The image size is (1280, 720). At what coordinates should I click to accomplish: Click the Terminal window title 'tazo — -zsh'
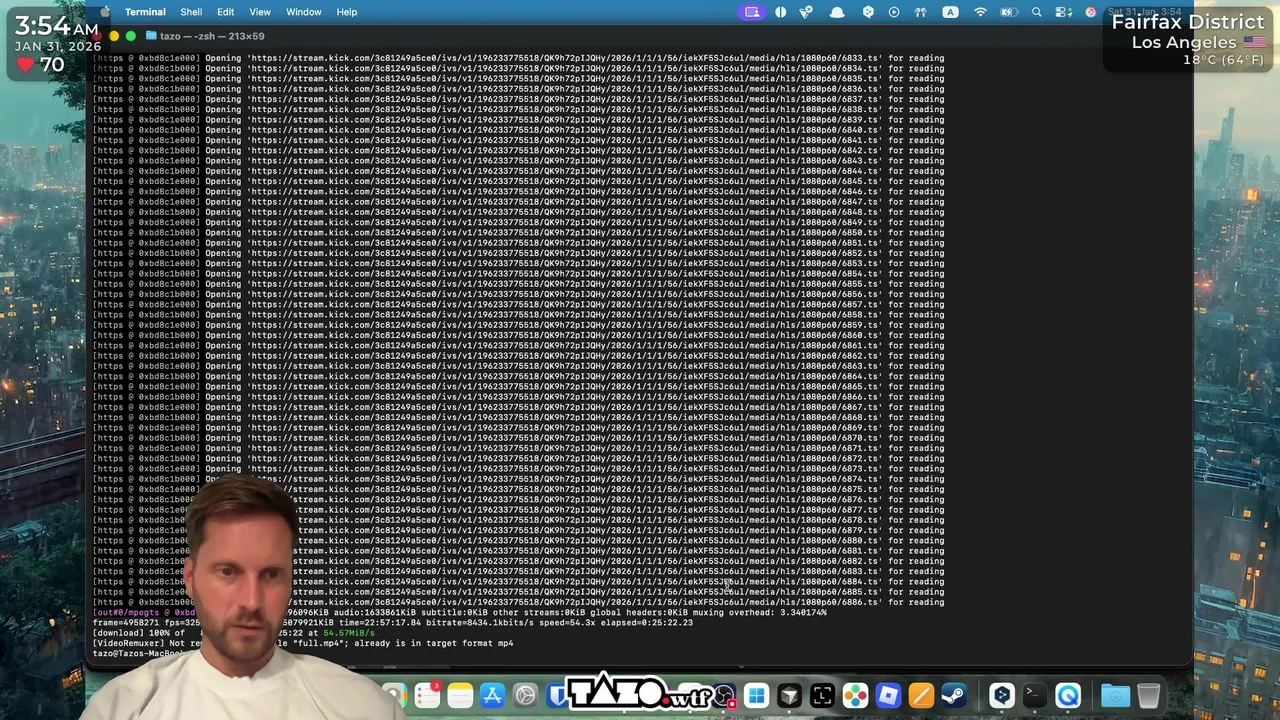[212, 36]
